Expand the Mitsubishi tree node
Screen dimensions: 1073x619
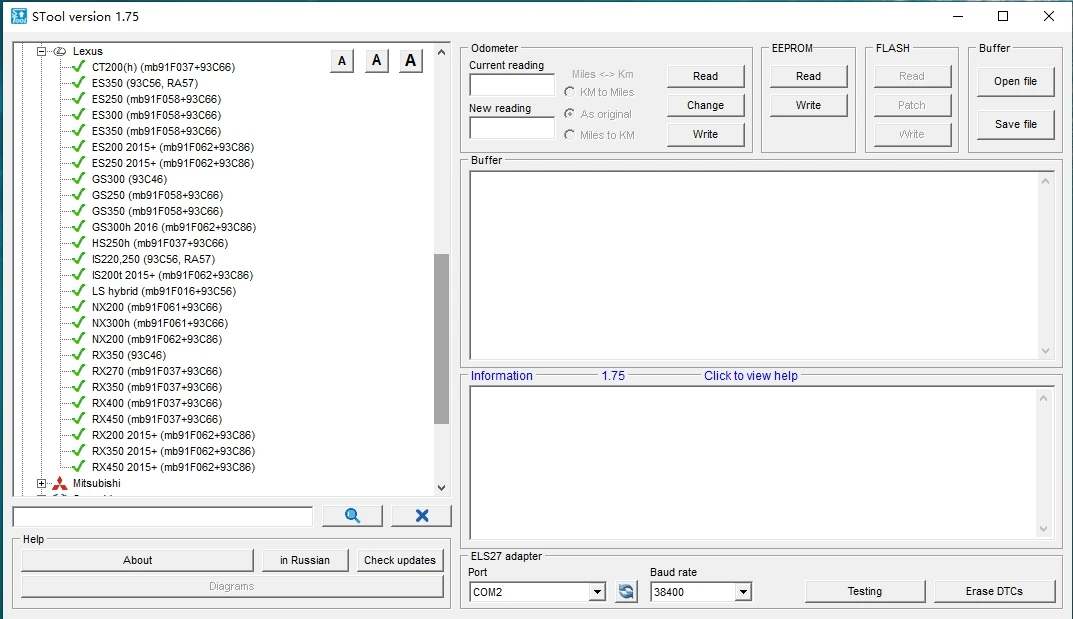point(42,484)
